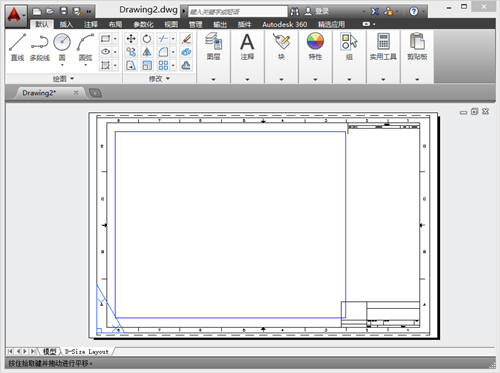Restore the drawing viewport window button
Image resolution: width=500 pixels, height=373 pixels.
[x=474, y=112]
